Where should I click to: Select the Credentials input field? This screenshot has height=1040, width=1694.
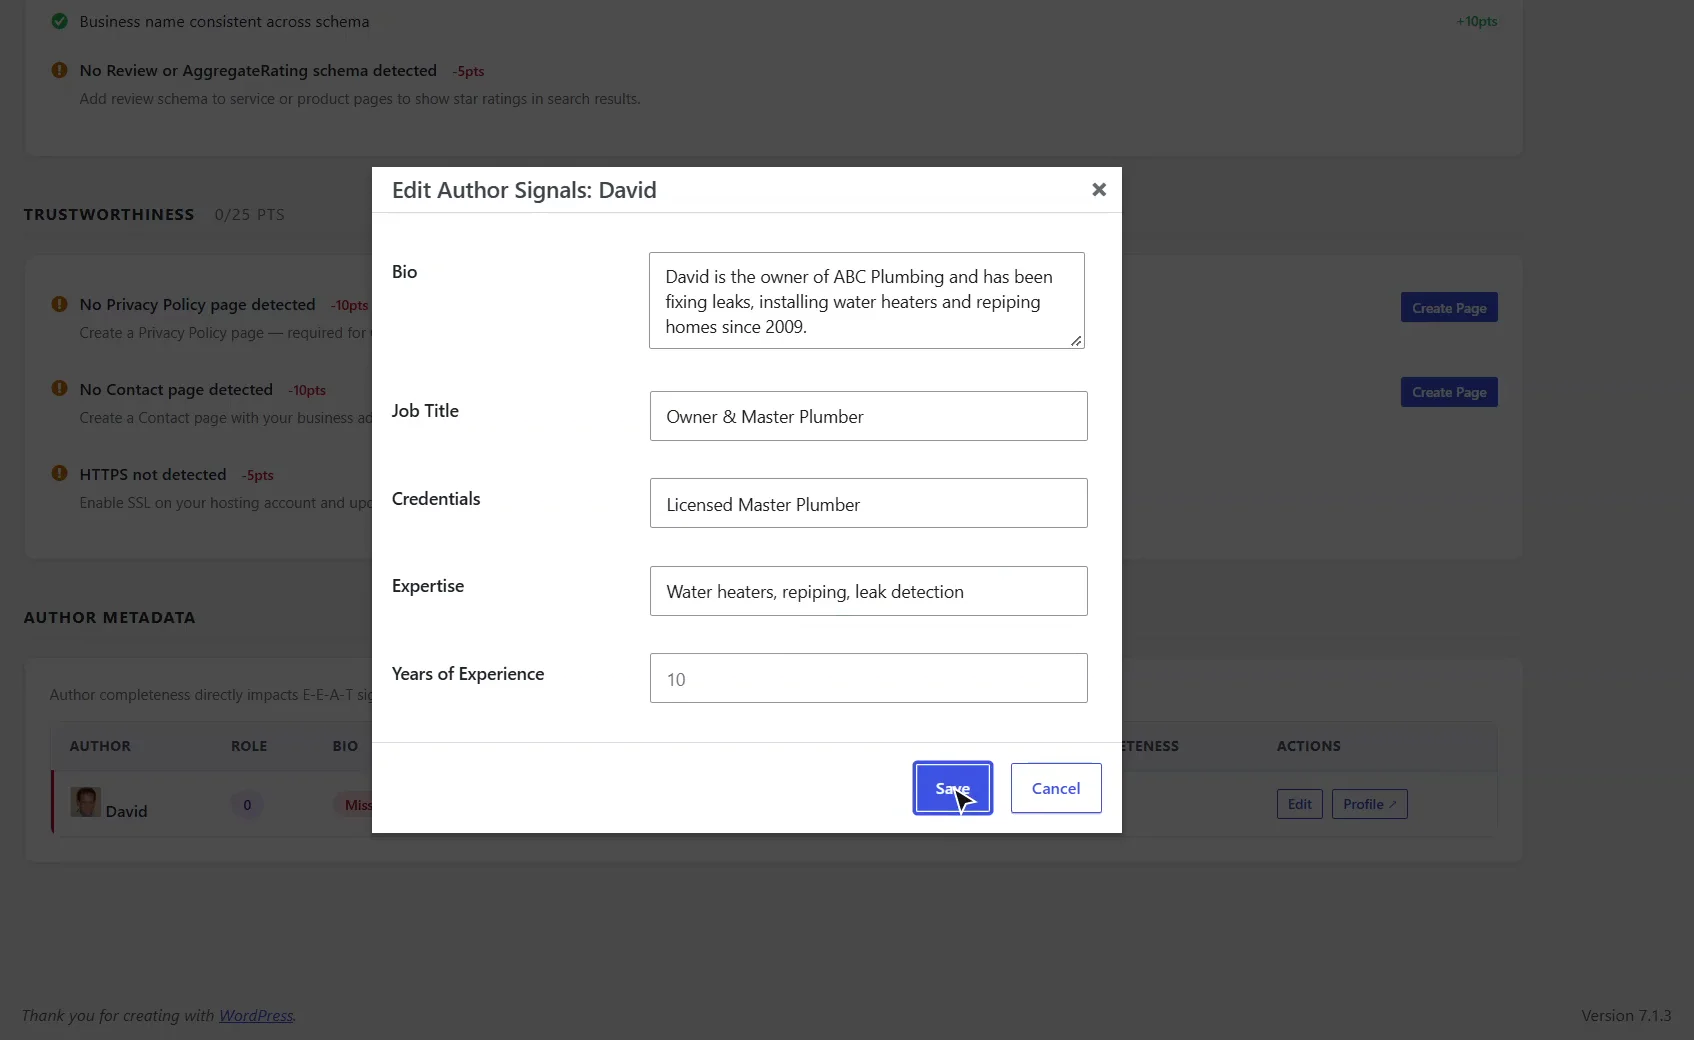[868, 503]
